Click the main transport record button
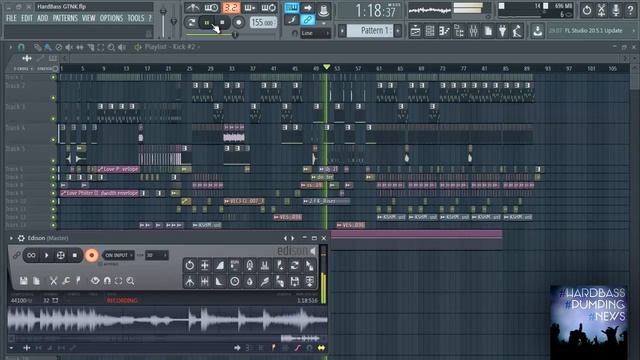640x360 pixels. click(x=238, y=22)
